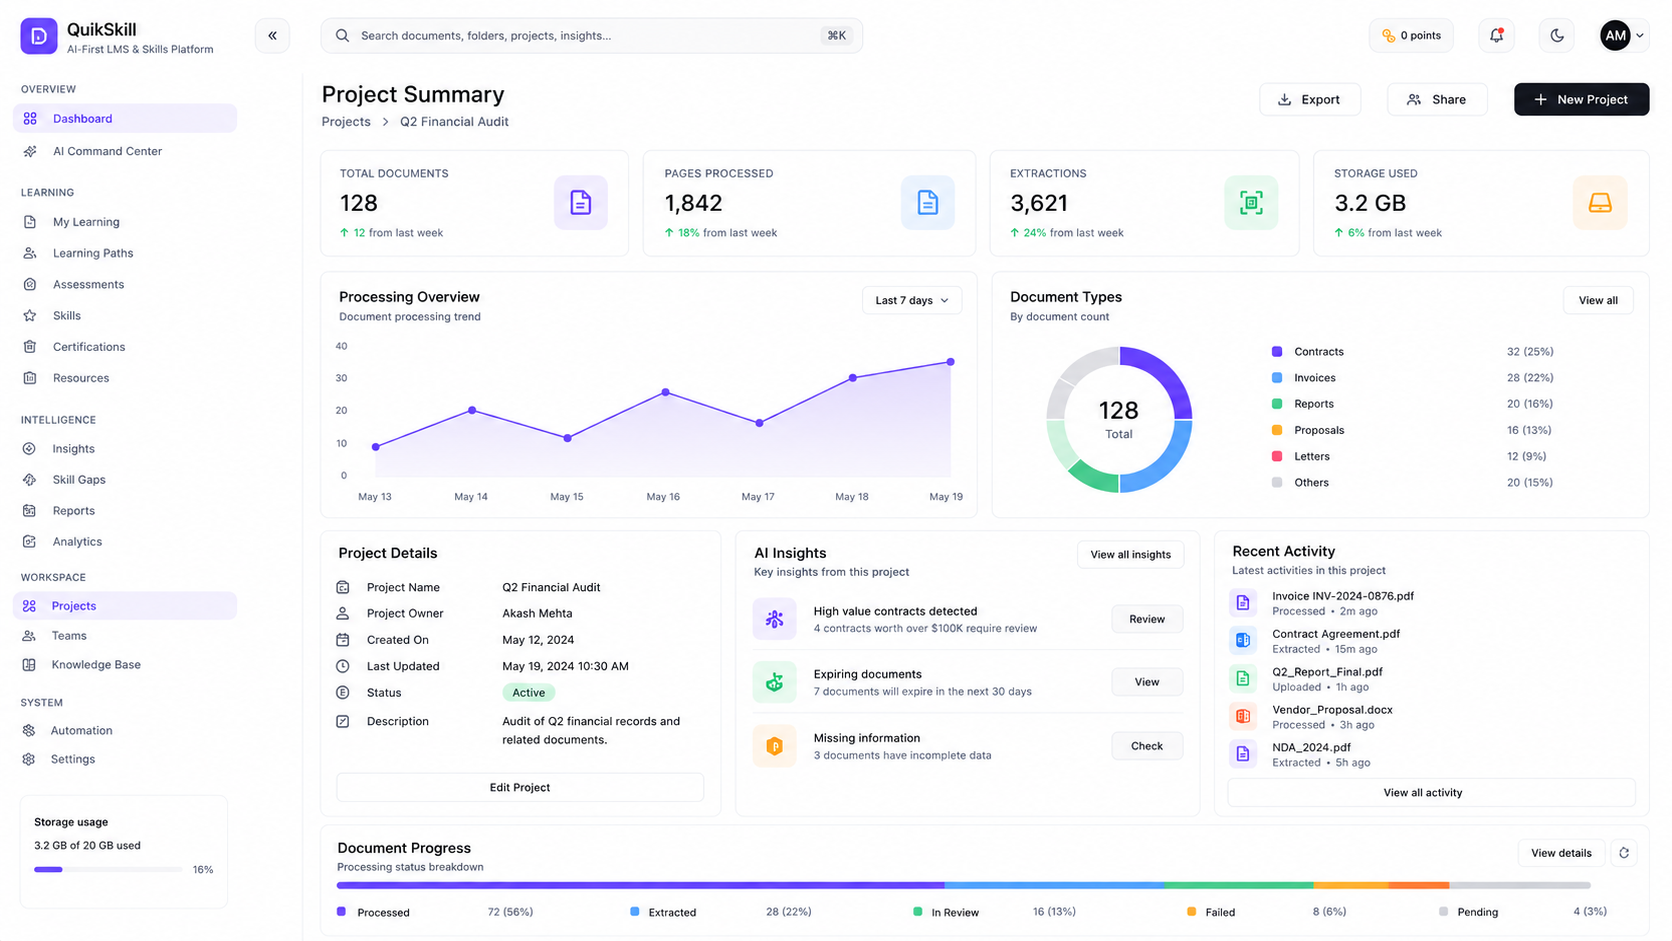Click View all in Document Types
Screen dimensions: 1672x941
click(x=1597, y=300)
